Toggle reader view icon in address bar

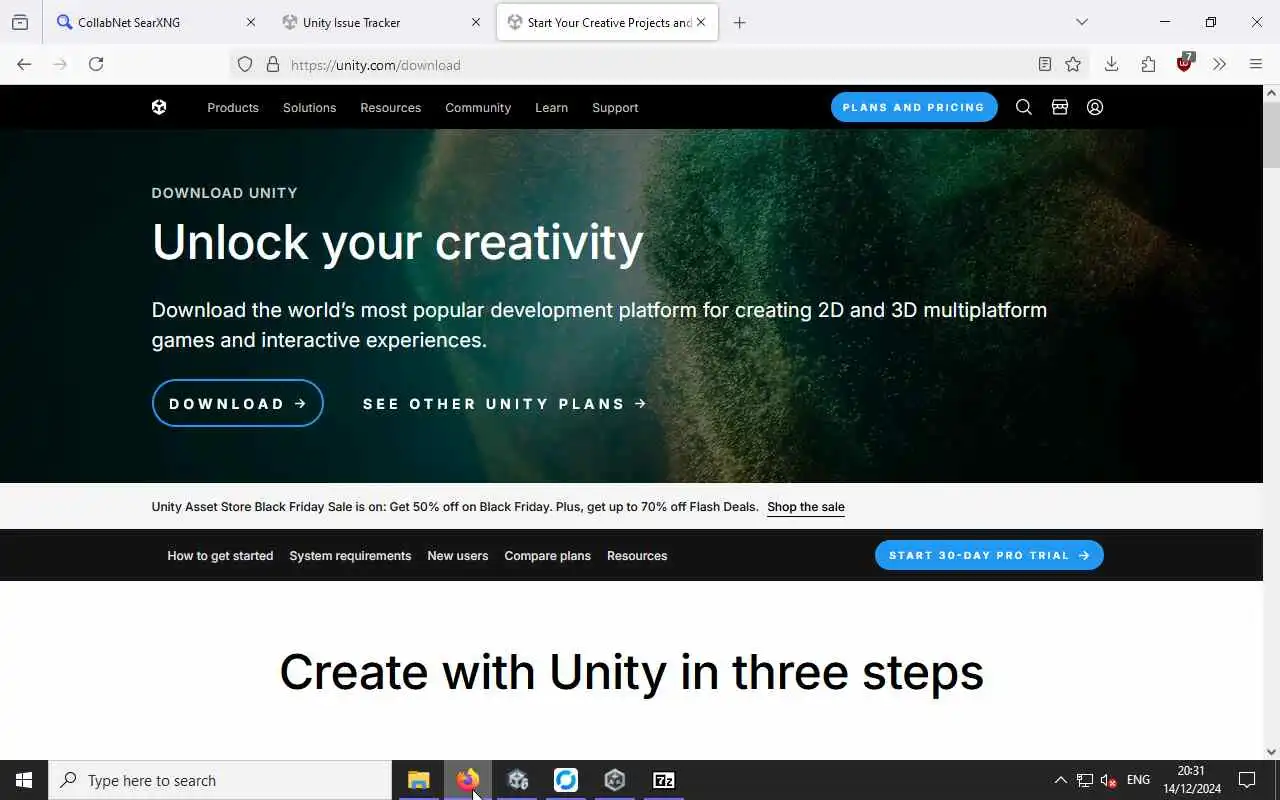(x=1044, y=64)
